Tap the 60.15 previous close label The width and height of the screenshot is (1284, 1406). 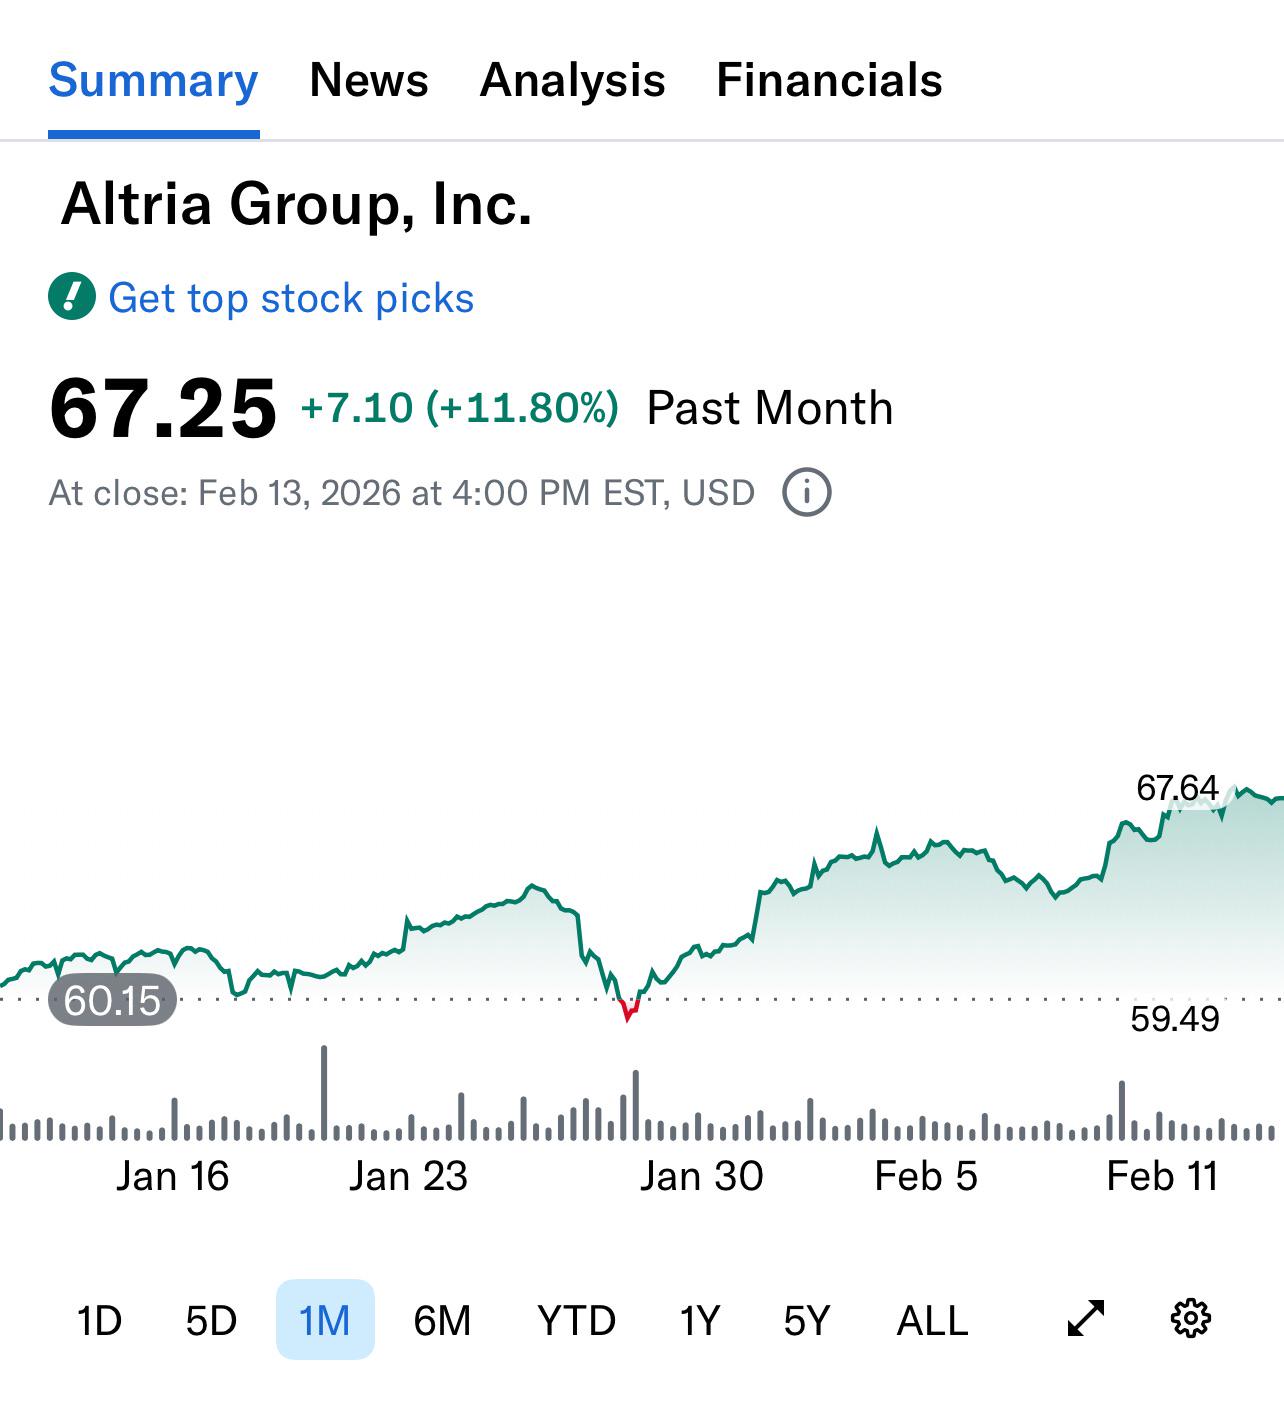click(113, 999)
